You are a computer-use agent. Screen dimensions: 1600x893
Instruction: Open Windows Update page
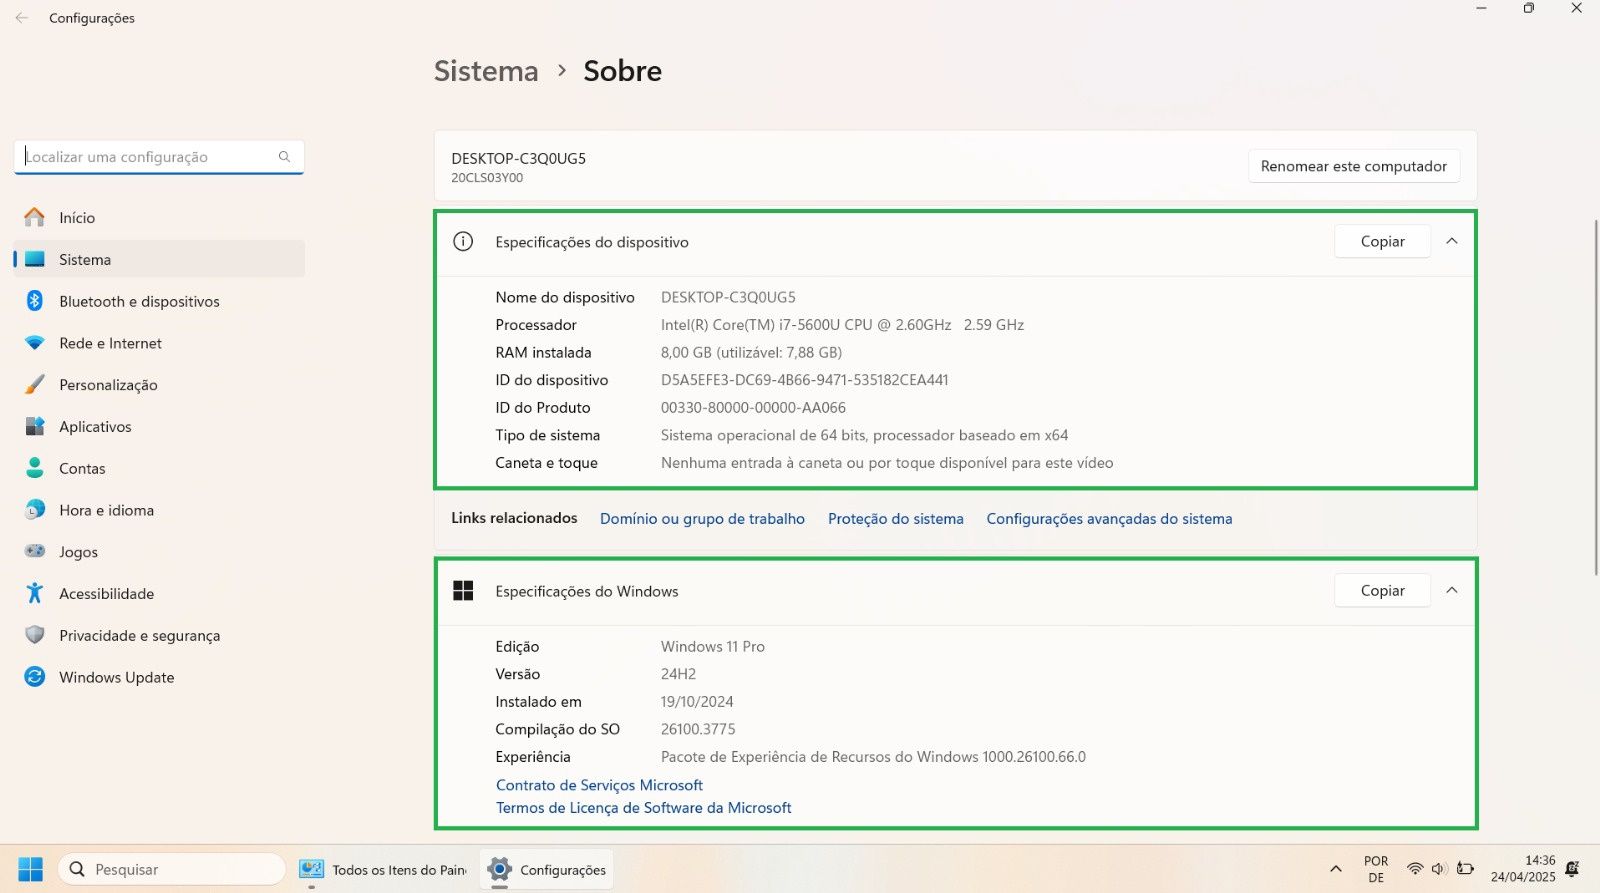159,677
